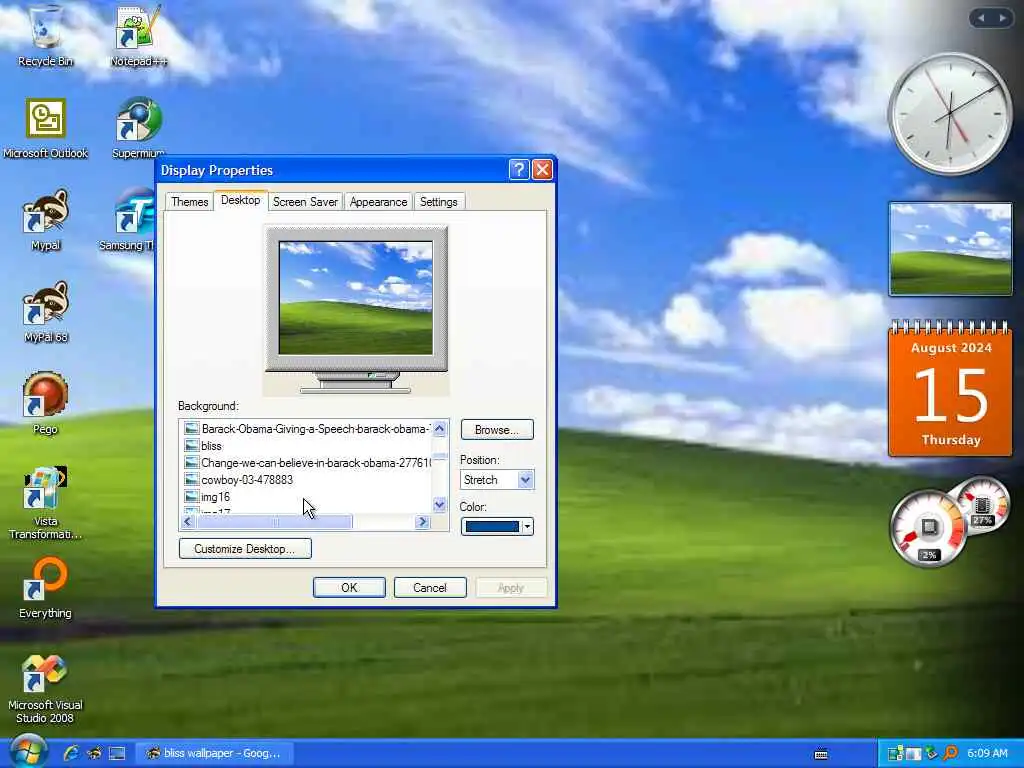This screenshot has height=768, width=1024.
Task: Switch to the Themes tab
Action: [x=189, y=202]
